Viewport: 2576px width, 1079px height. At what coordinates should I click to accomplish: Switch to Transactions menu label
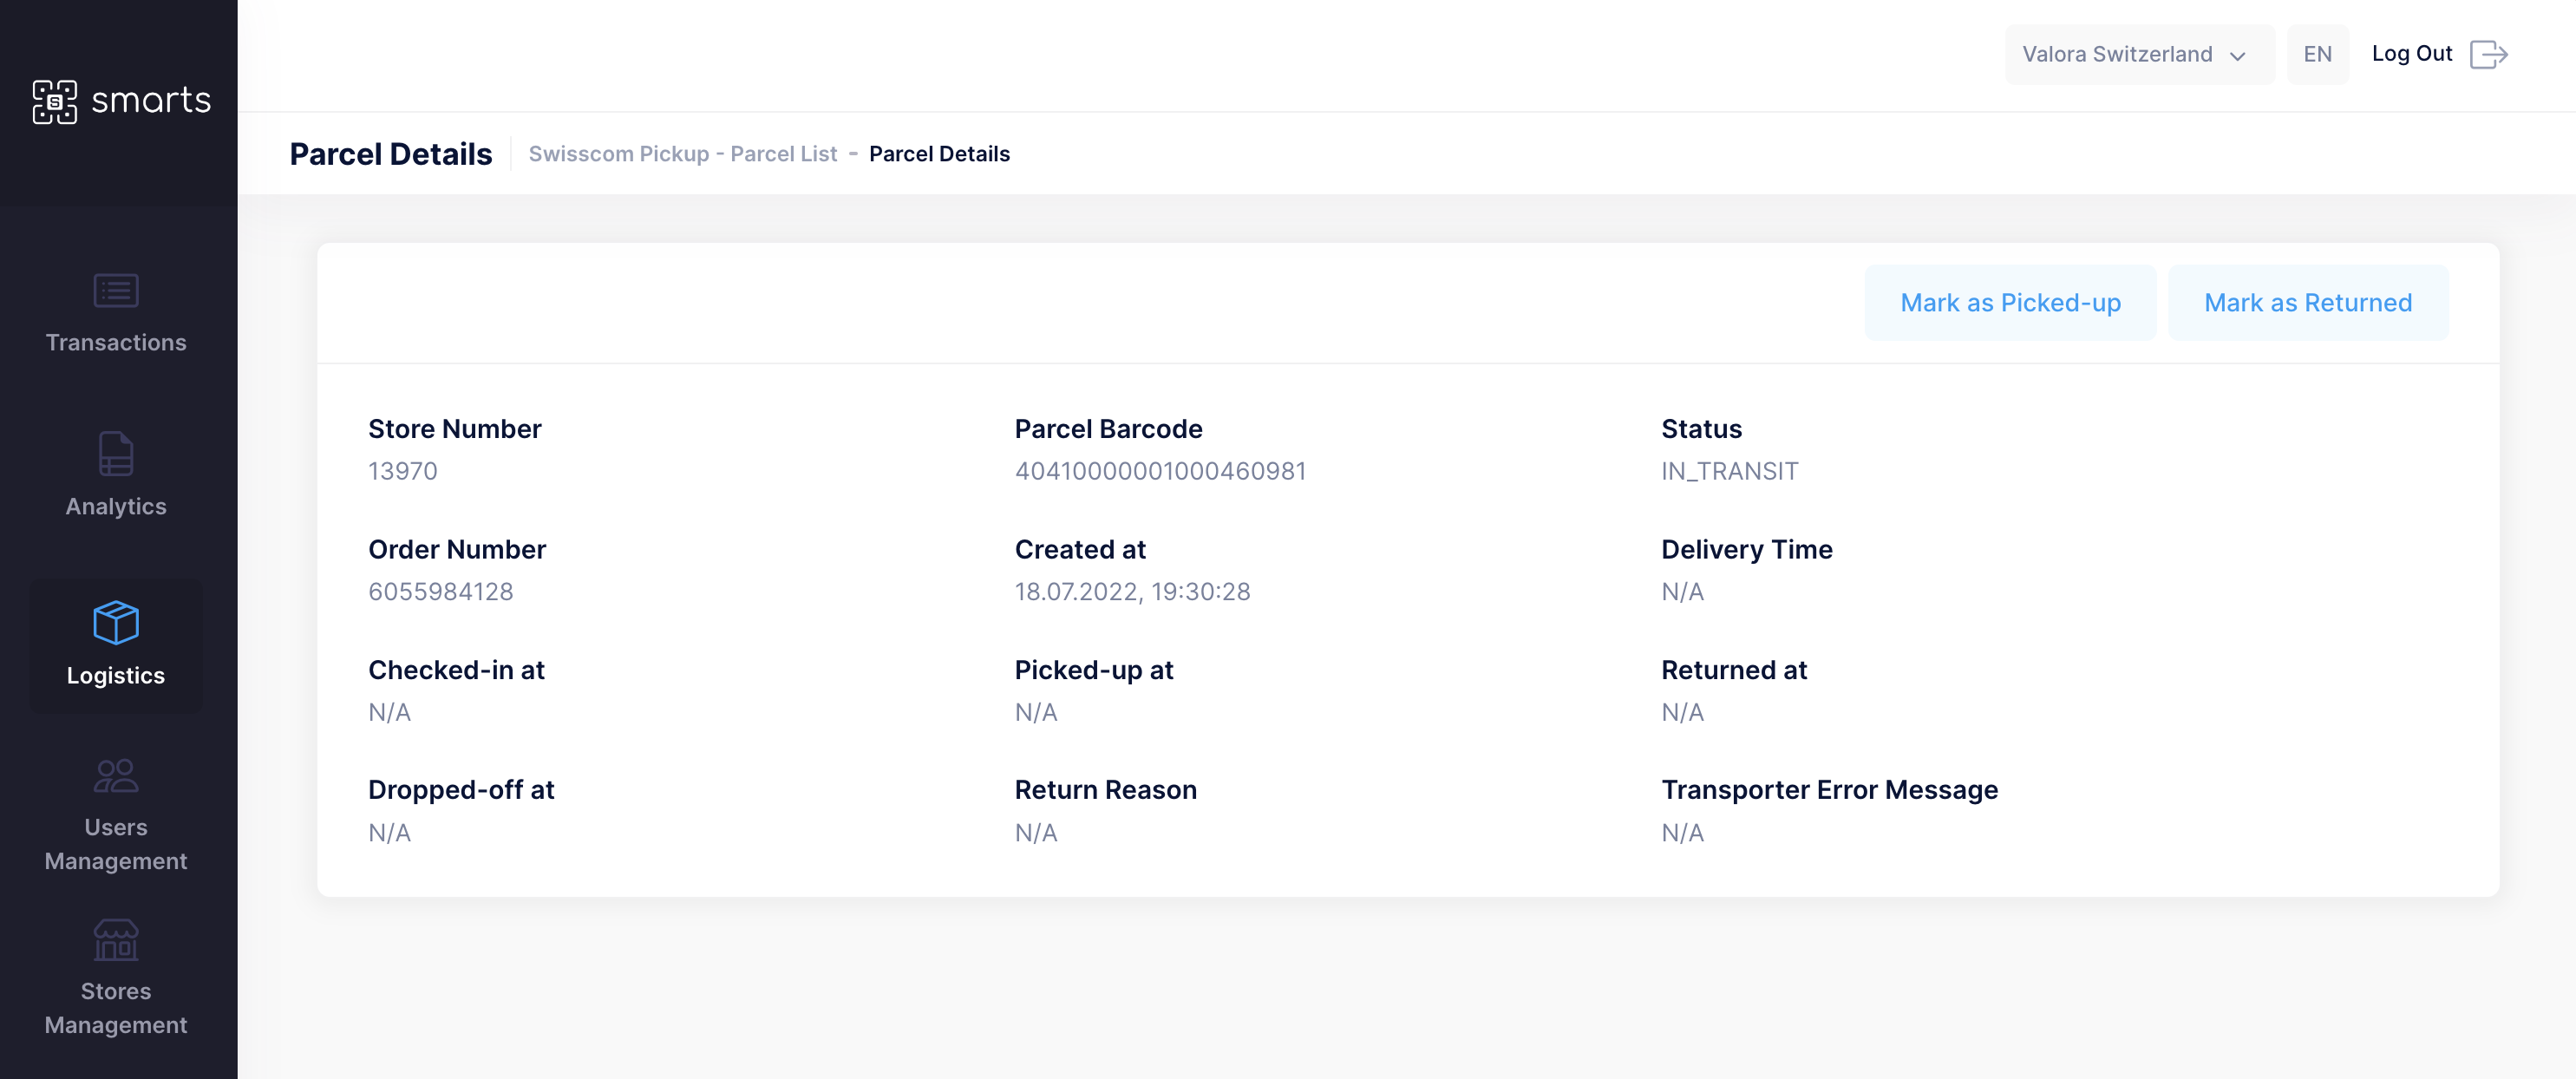(x=116, y=342)
